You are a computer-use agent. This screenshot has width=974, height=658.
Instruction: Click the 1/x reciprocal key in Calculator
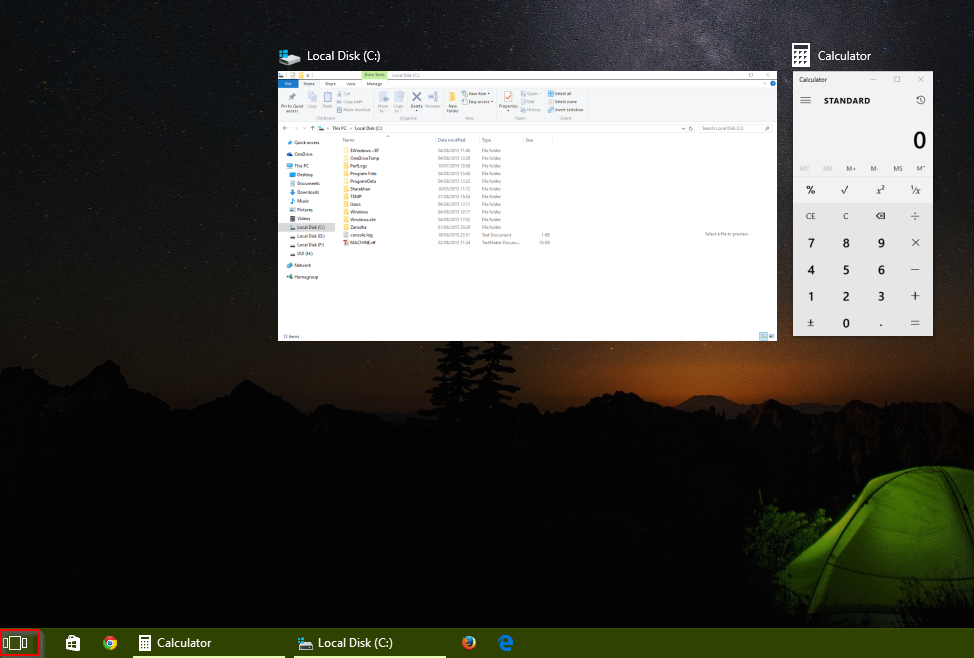click(915, 190)
